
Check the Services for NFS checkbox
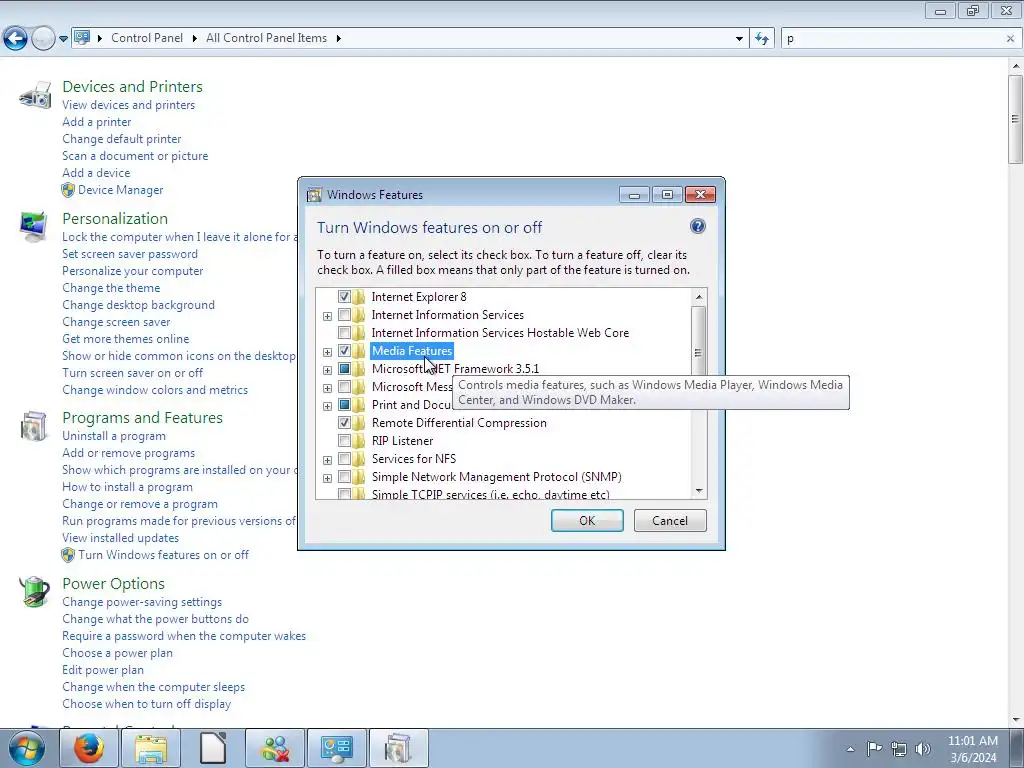tap(344, 458)
